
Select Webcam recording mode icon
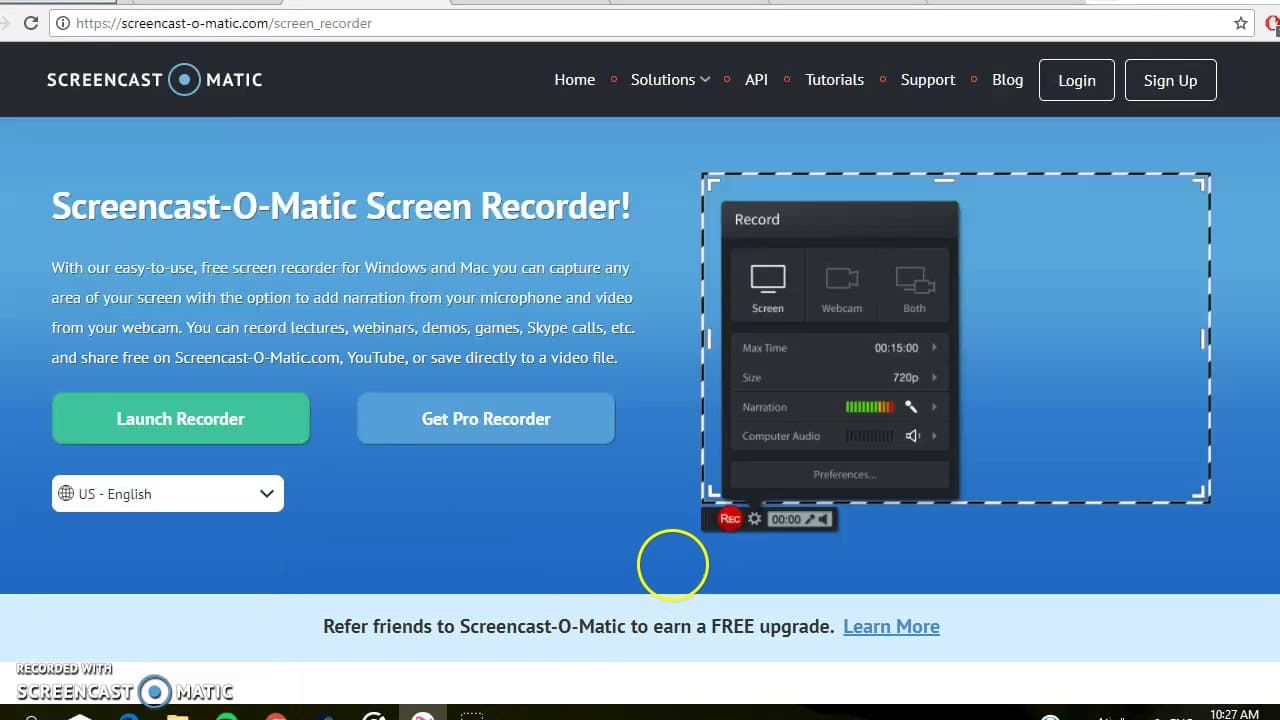pos(842,289)
